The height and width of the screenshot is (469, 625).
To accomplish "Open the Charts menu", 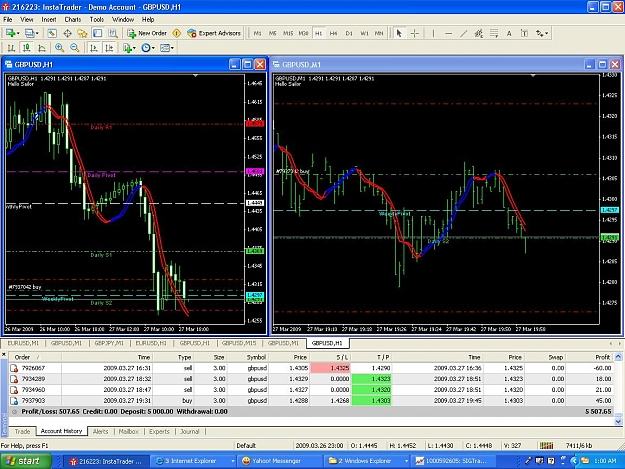I will (73, 20).
